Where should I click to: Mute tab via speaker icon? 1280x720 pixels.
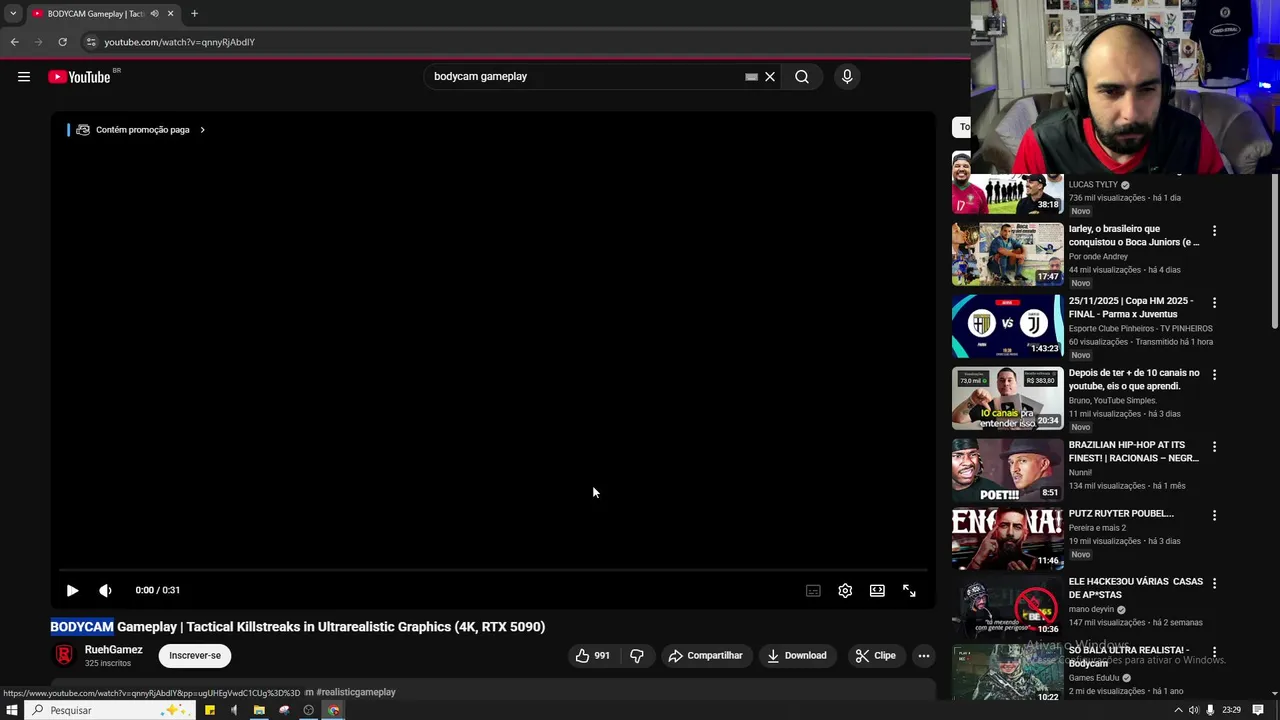154,14
